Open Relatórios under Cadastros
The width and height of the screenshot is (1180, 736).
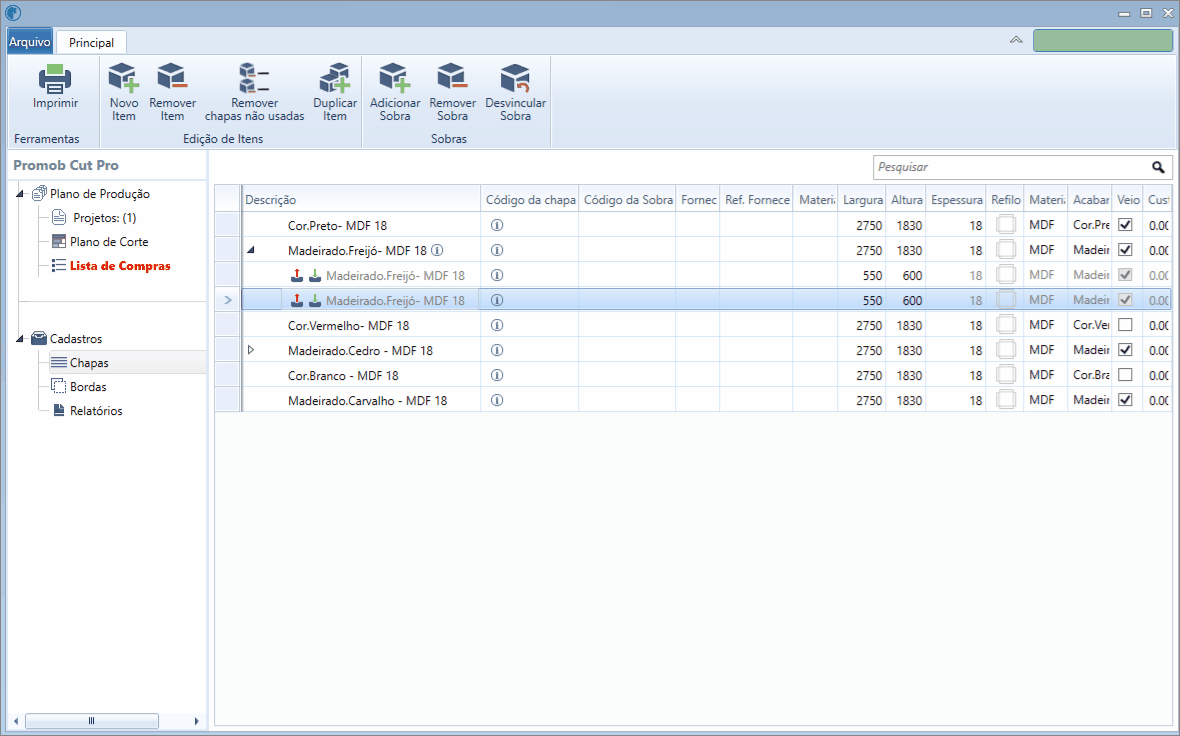96,411
